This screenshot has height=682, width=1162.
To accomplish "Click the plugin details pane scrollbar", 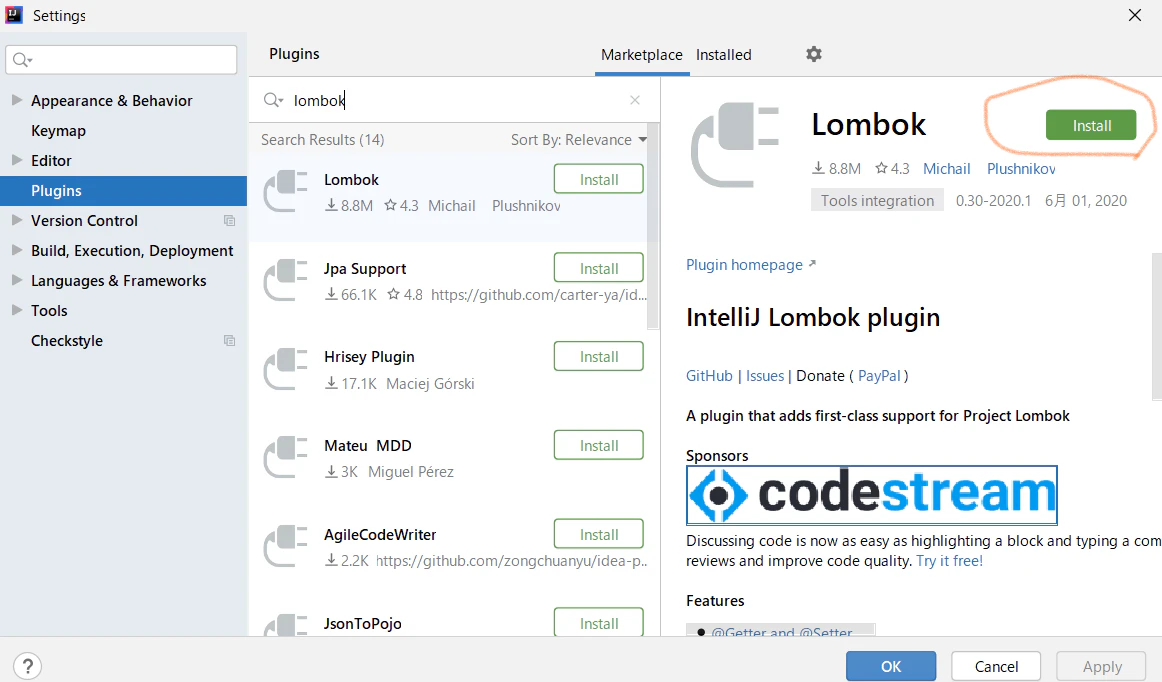I will coord(1157,326).
